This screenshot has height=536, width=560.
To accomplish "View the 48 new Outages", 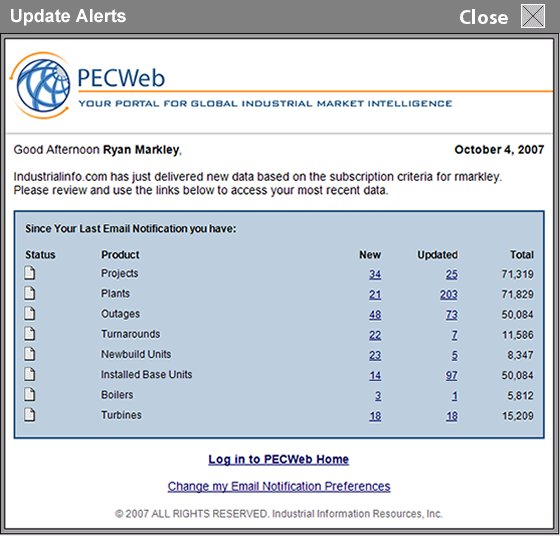I will 375,315.
